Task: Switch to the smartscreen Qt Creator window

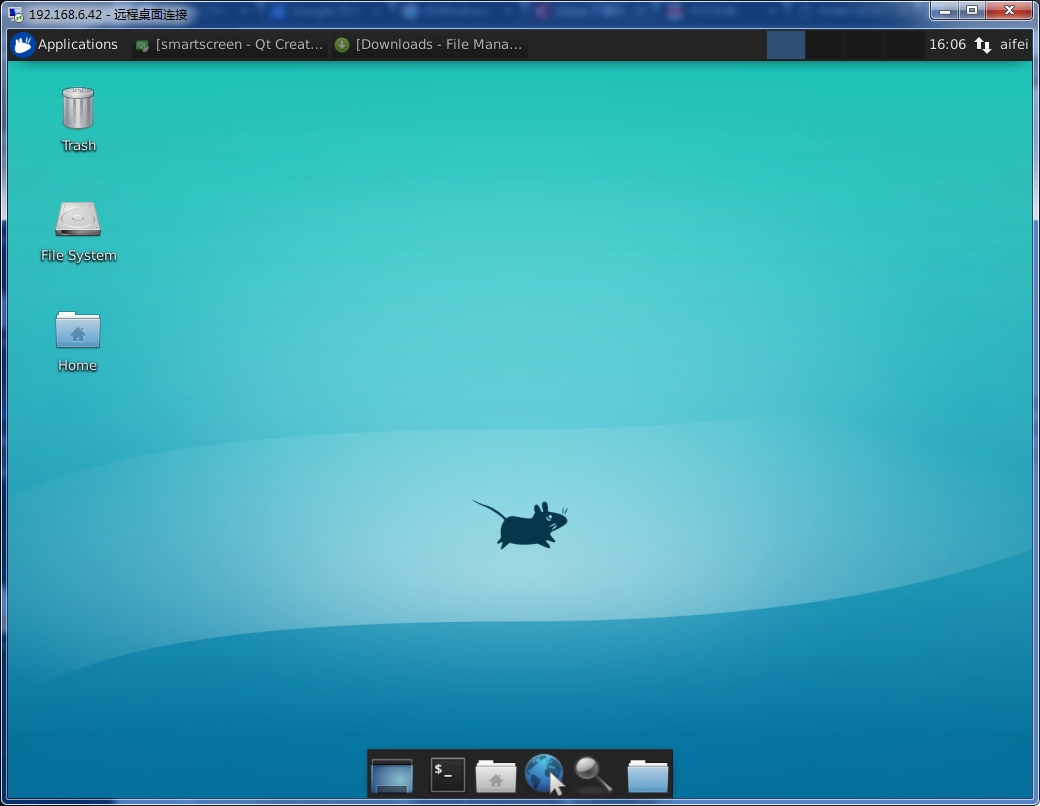Action: (x=228, y=44)
